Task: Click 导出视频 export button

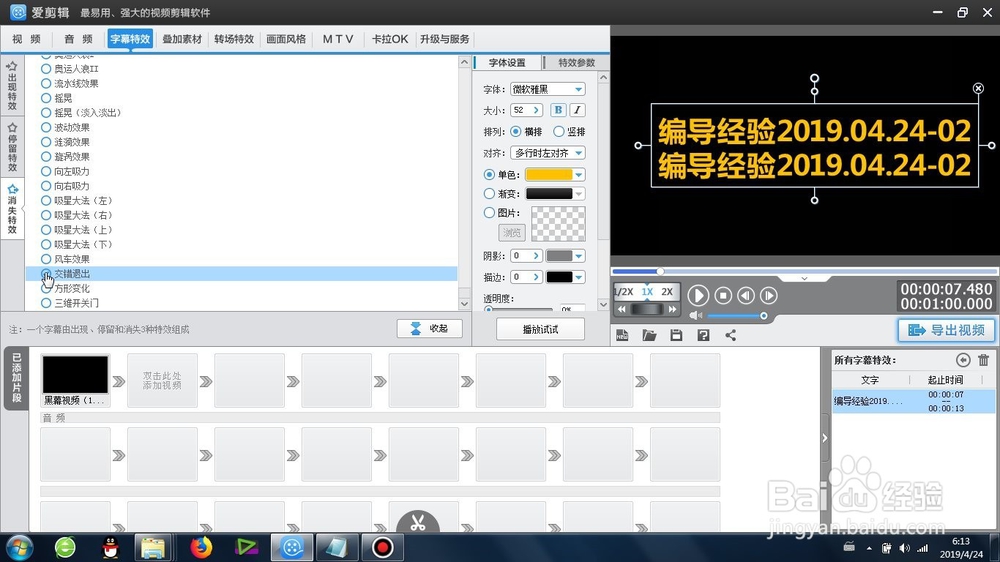Action: click(946, 330)
